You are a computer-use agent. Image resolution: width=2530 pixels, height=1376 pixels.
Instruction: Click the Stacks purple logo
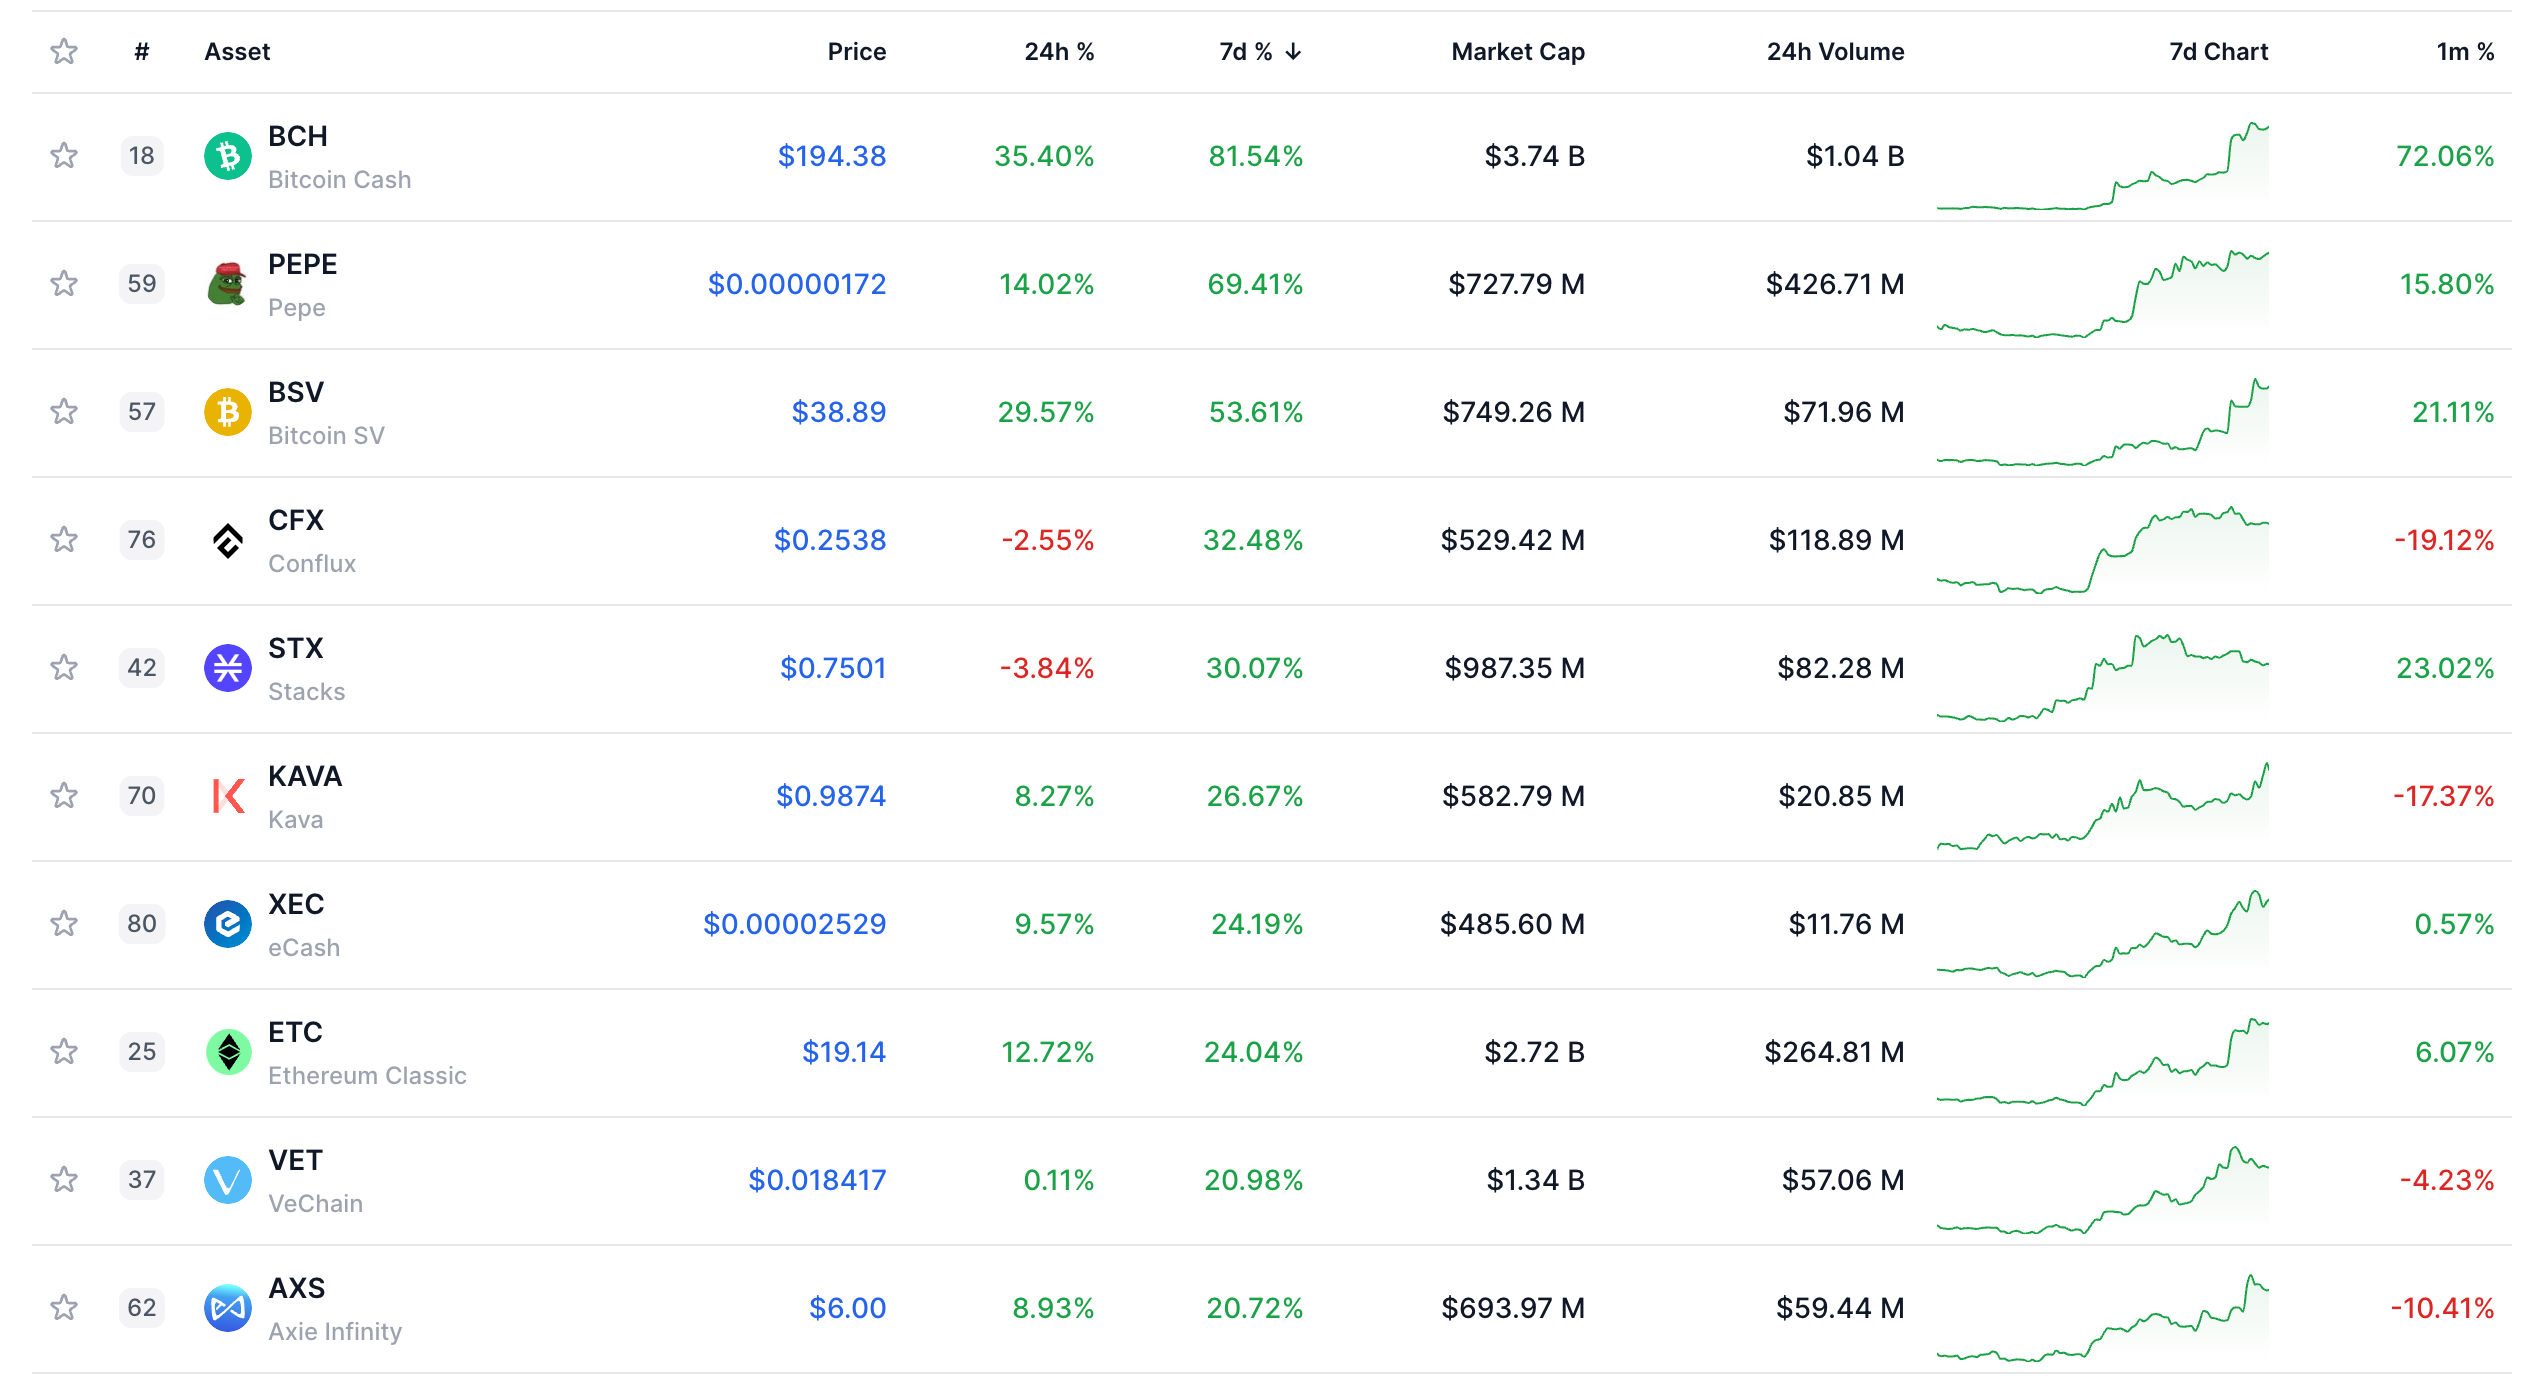pyautogui.click(x=228, y=668)
